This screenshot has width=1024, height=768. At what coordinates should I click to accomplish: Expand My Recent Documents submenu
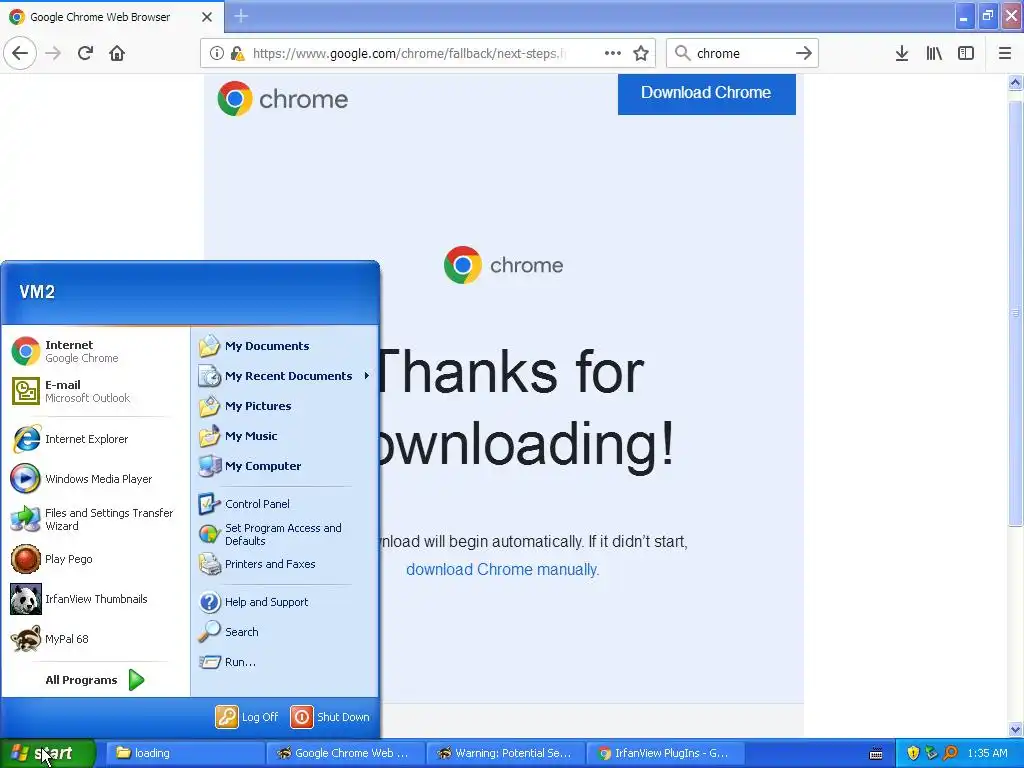pyautogui.click(x=285, y=376)
